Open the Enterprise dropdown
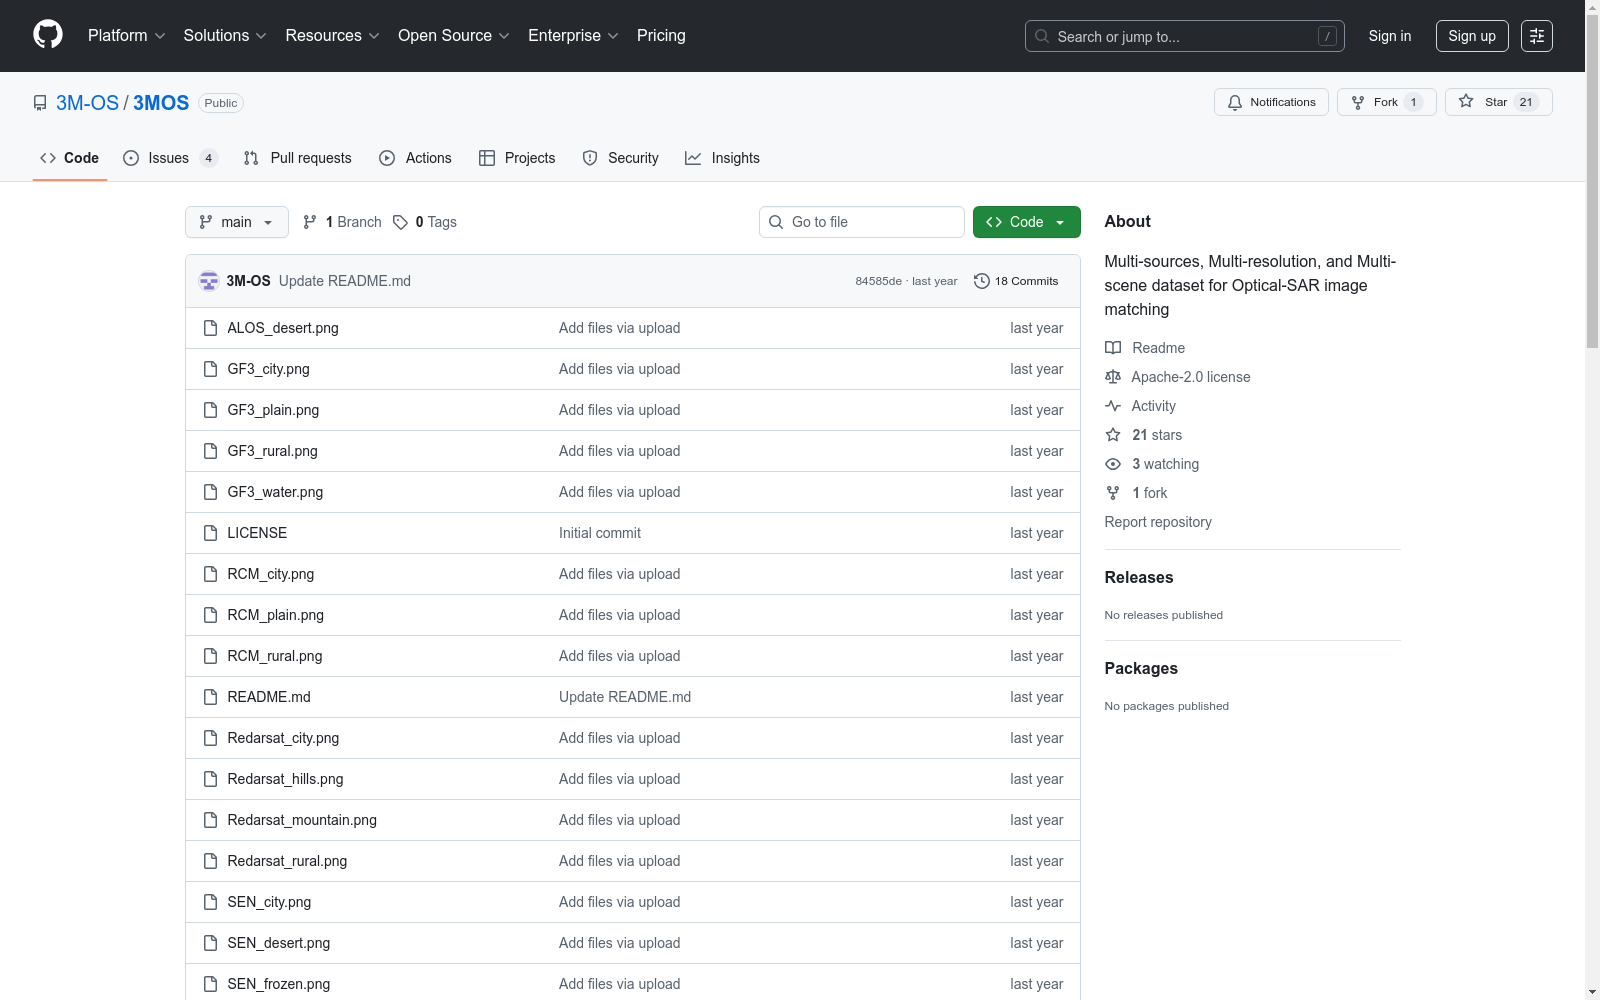1600x1000 pixels. coord(573,36)
